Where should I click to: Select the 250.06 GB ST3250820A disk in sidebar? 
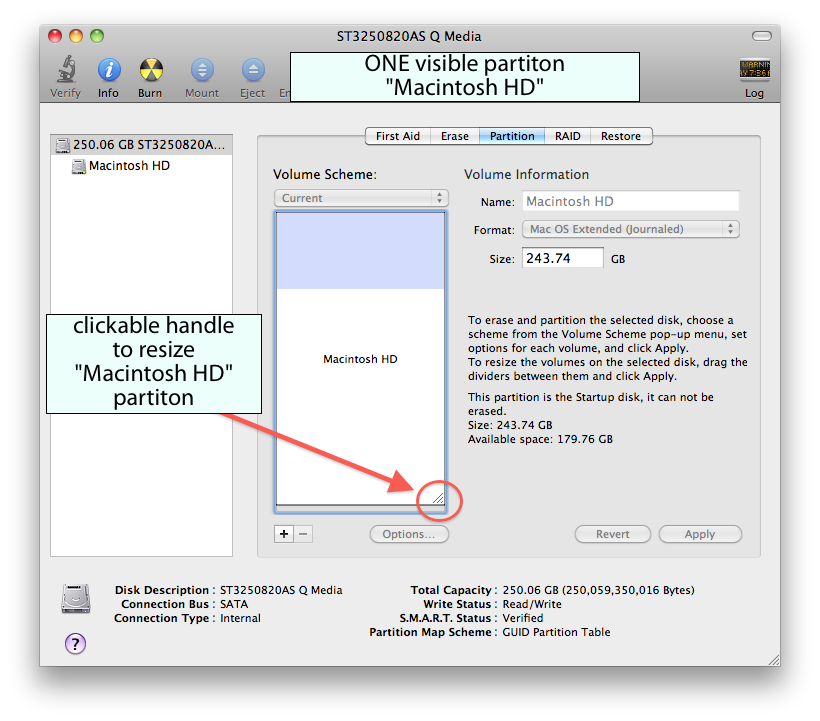[x=141, y=145]
